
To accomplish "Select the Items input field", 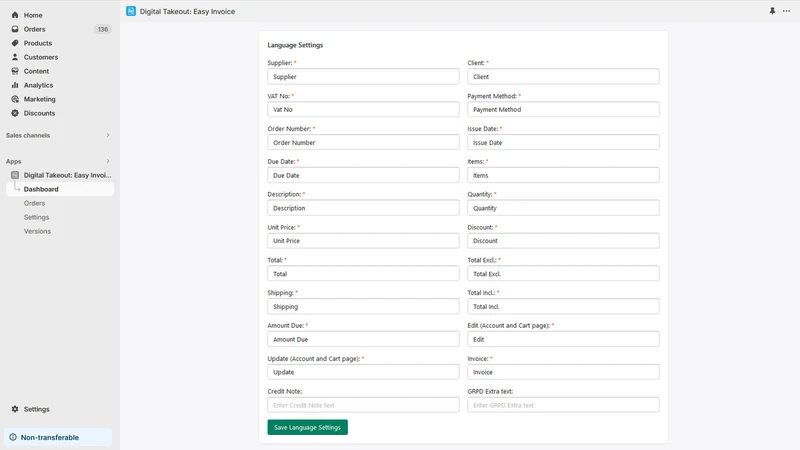I will (x=563, y=175).
